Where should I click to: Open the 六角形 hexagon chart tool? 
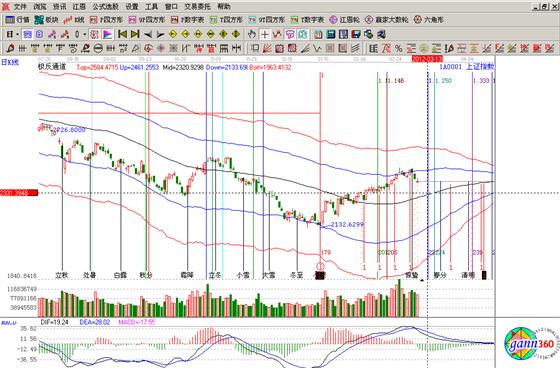tap(428, 20)
